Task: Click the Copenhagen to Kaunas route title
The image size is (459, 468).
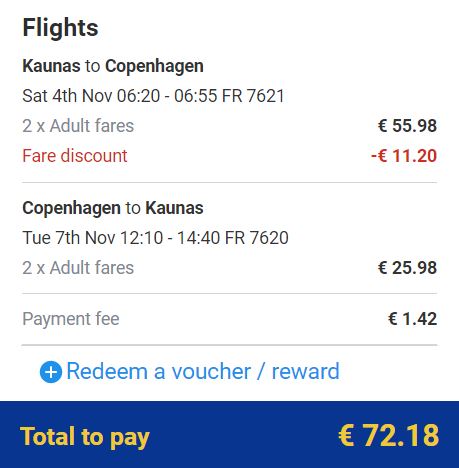Action: (x=113, y=208)
